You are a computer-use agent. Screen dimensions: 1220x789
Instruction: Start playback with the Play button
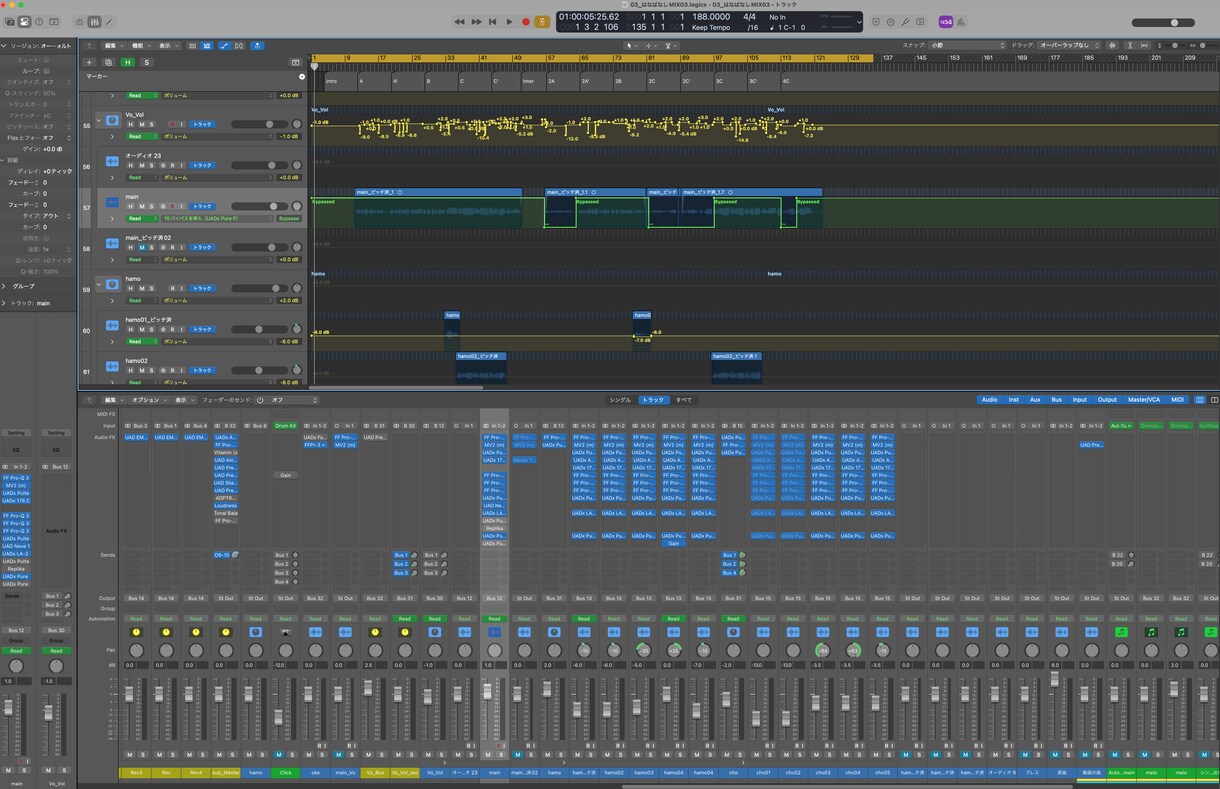tap(509, 21)
